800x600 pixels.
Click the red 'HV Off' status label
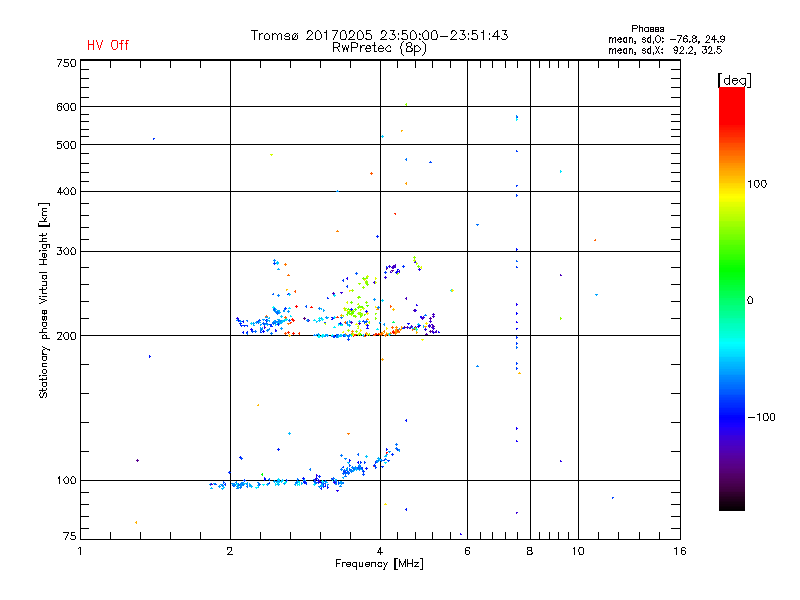pyautogui.click(x=108, y=45)
